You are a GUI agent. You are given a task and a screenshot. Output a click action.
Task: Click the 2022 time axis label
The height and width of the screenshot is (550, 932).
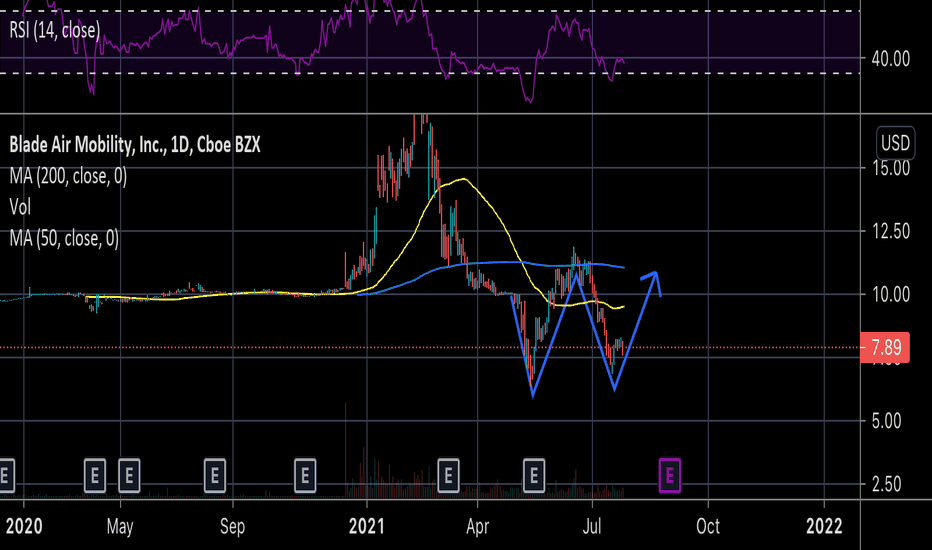click(x=824, y=526)
